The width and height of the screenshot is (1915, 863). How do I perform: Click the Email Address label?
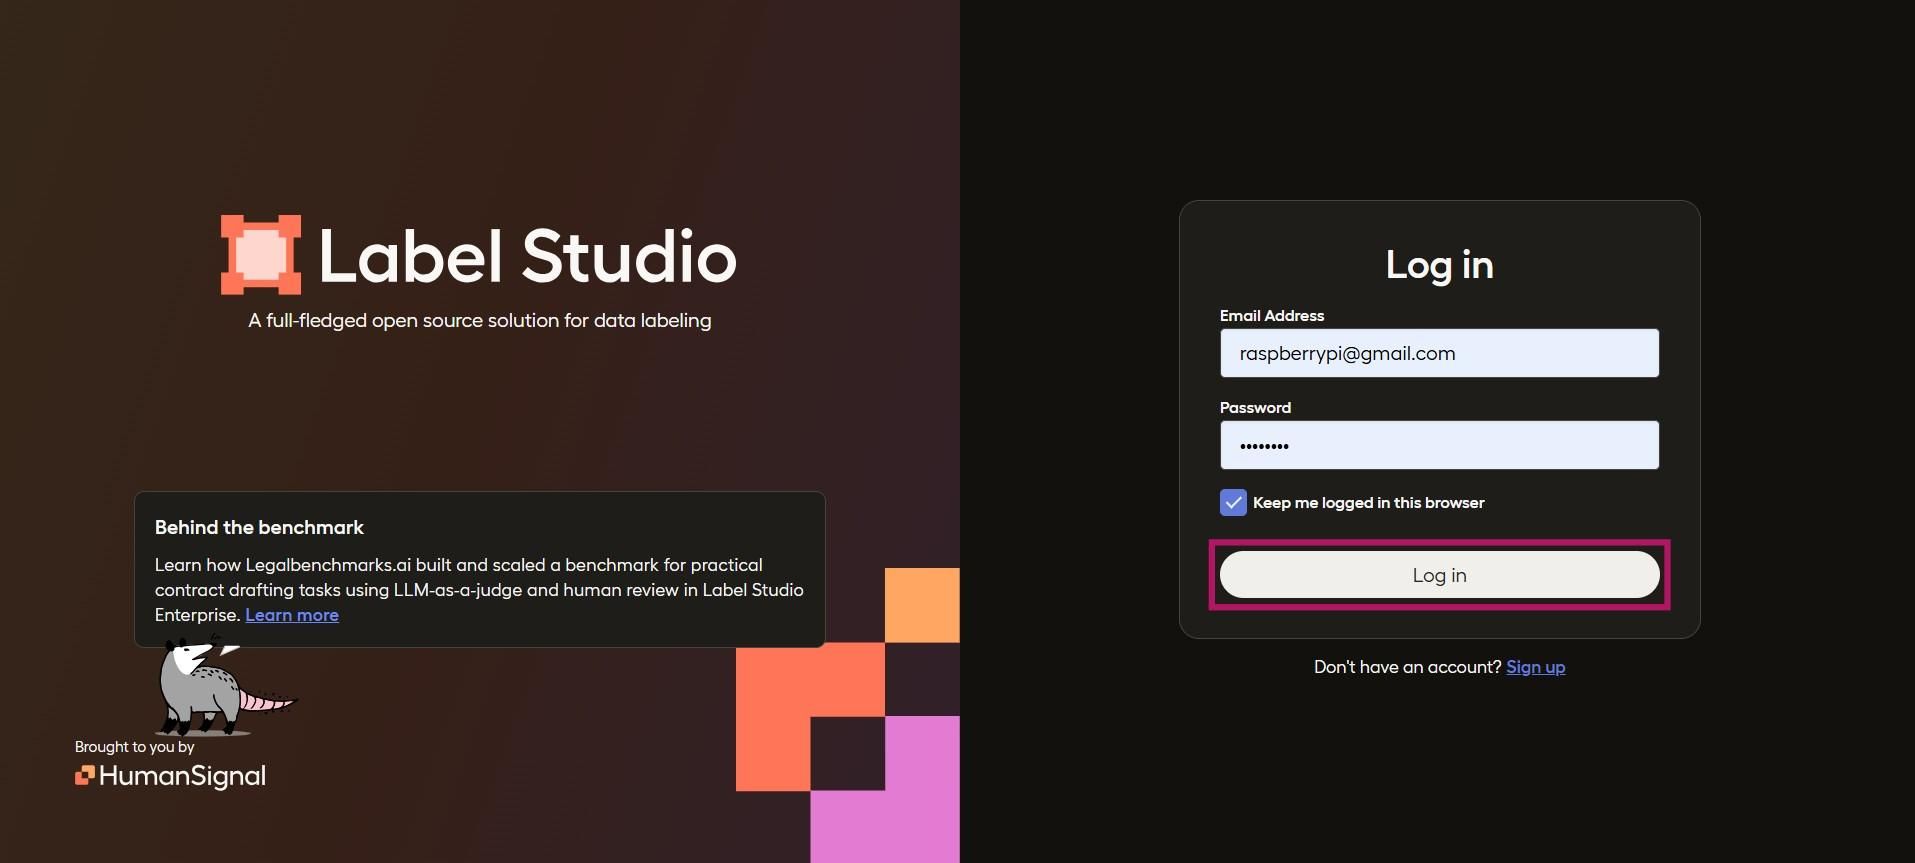click(x=1272, y=315)
